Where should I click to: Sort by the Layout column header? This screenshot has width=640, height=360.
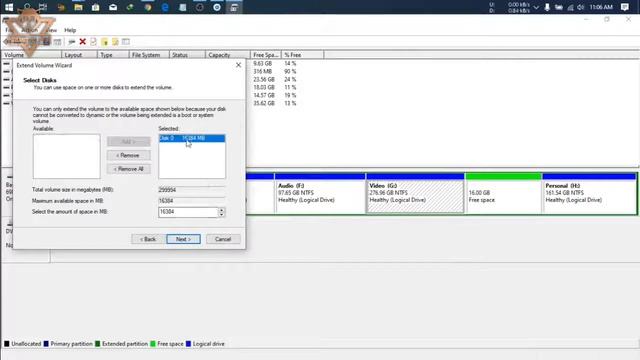pyautogui.click(x=79, y=55)
